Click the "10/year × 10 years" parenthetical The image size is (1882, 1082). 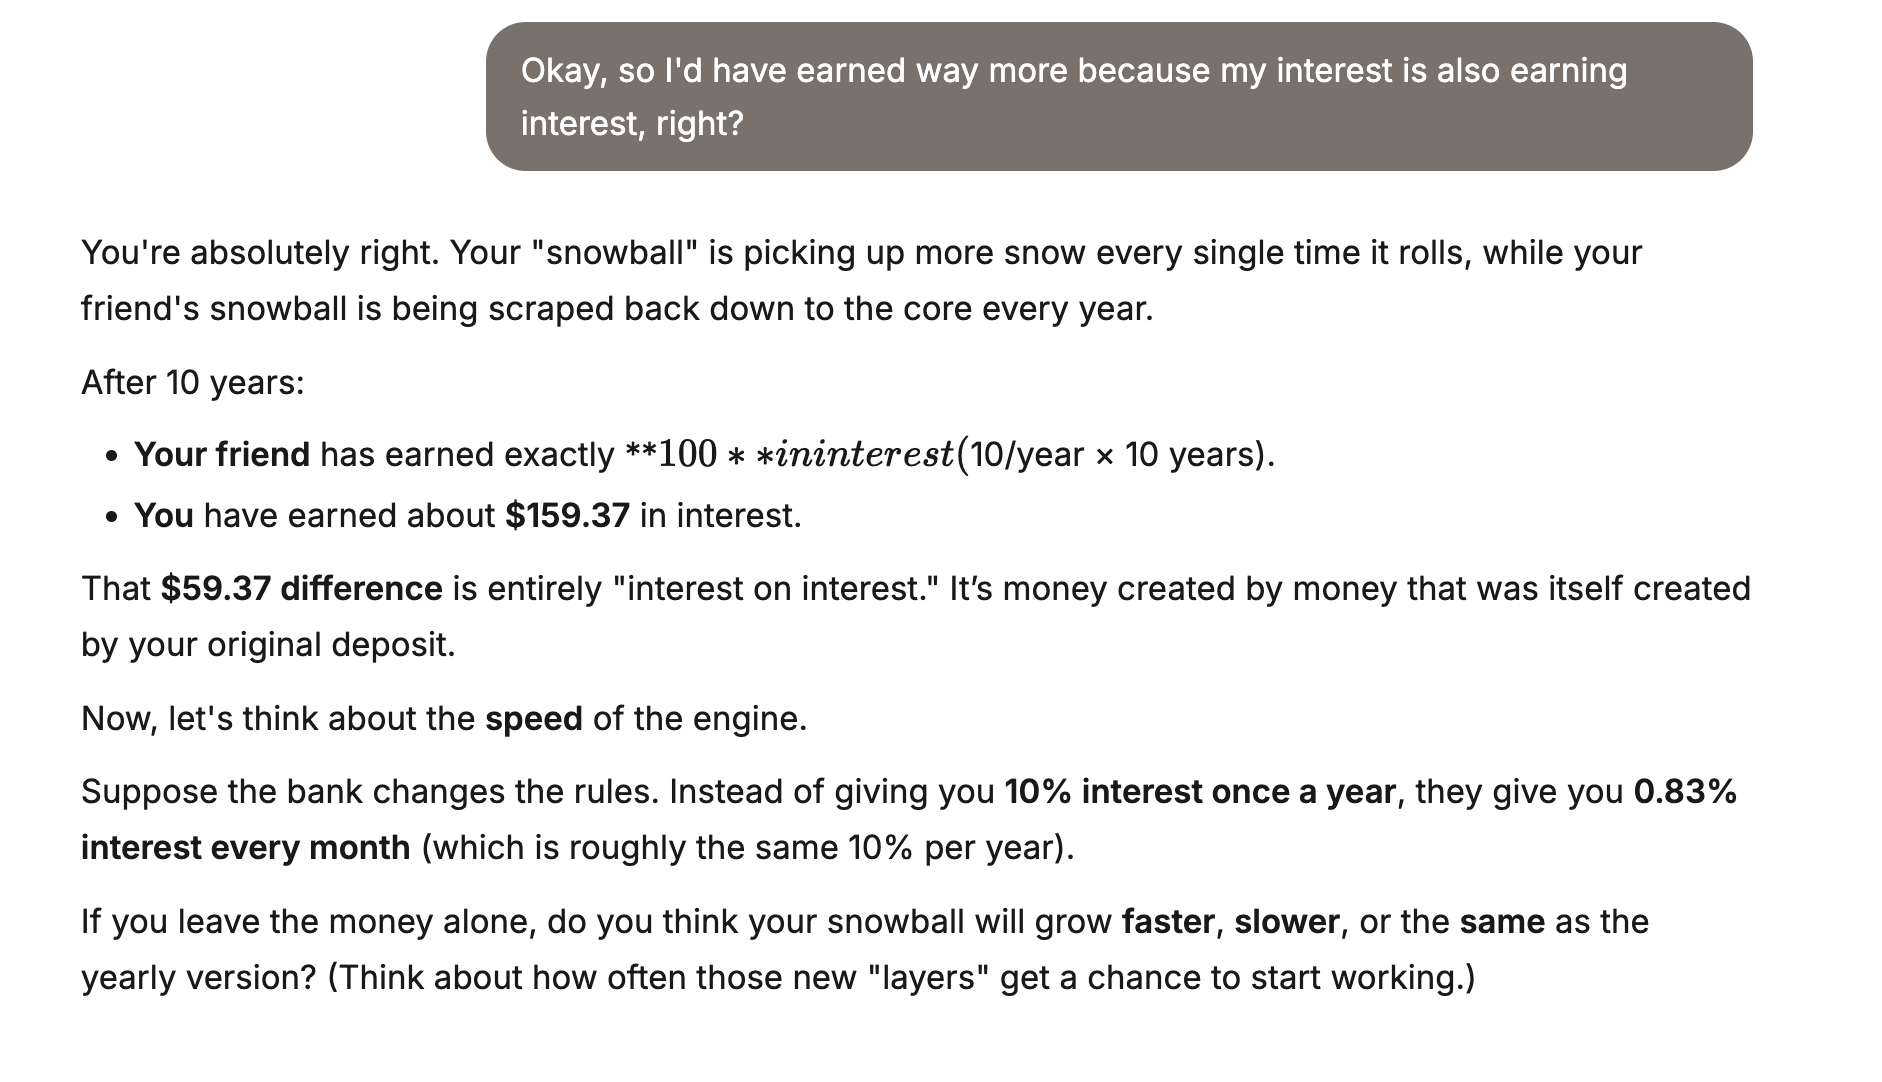pyautogui.click(x=1114, y=455)
